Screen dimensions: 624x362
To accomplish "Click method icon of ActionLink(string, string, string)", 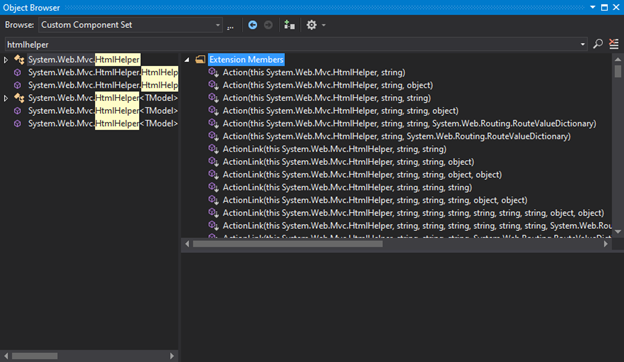I will coord(213,187).
